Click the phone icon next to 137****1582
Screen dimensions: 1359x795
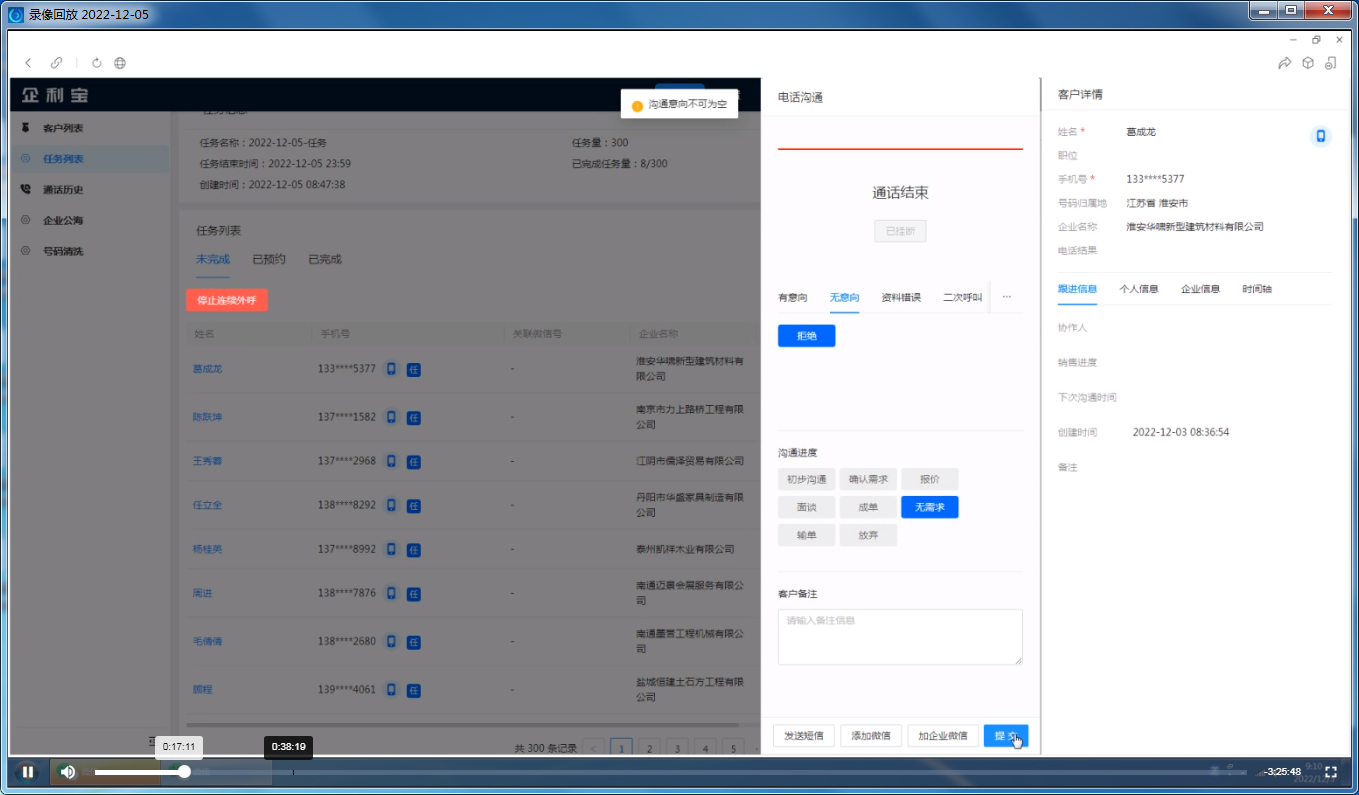tap(391, 416)
